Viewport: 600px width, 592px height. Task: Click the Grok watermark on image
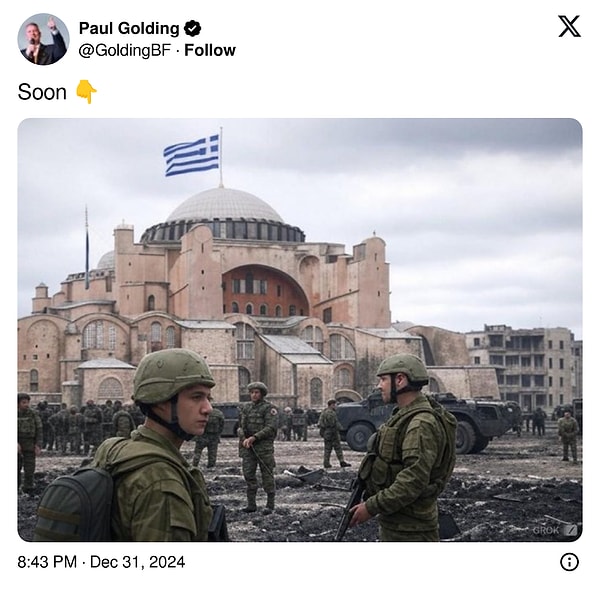click(554, 530)
